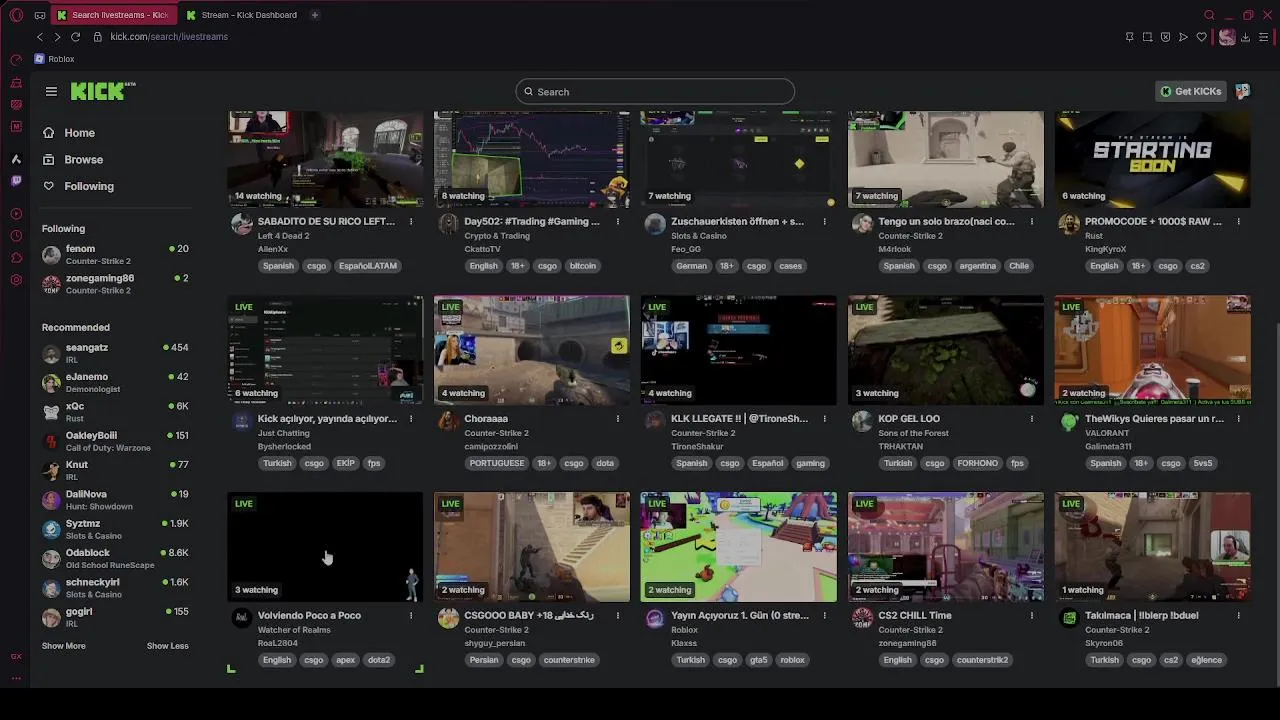Open Opera sidebar settings gear icon
The image size is (1280, 720).
click(x=15, y=280)
